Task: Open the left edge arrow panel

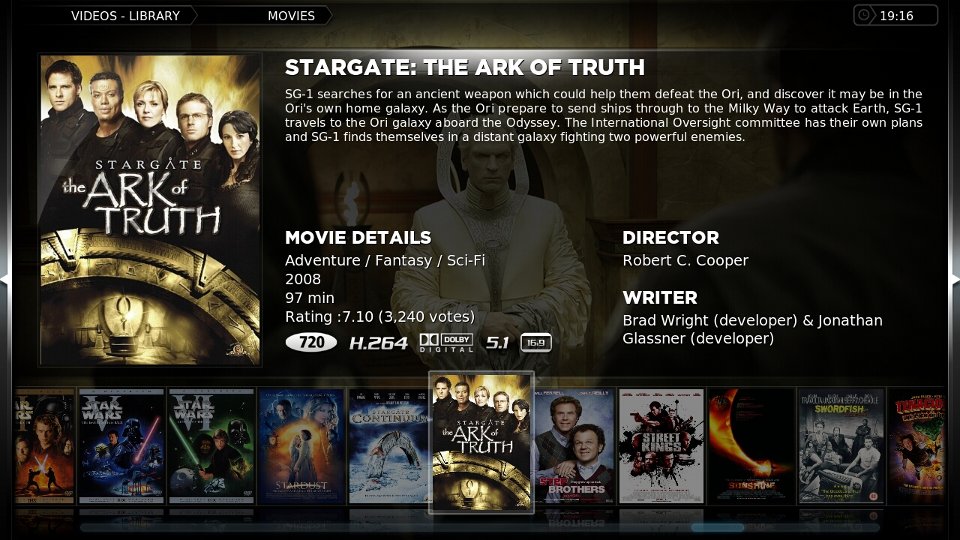Action: (x=5, y=279)
